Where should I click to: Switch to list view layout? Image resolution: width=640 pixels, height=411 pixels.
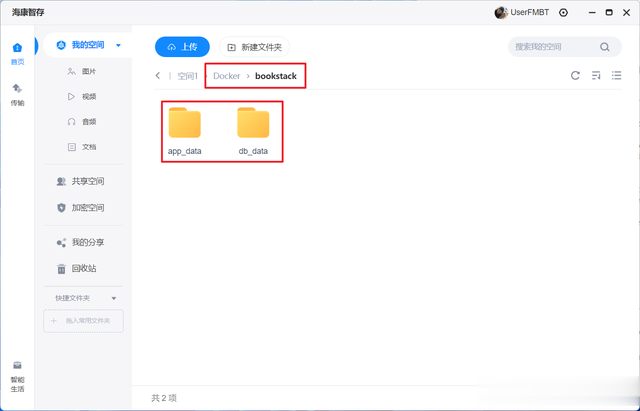coord(616,76)
